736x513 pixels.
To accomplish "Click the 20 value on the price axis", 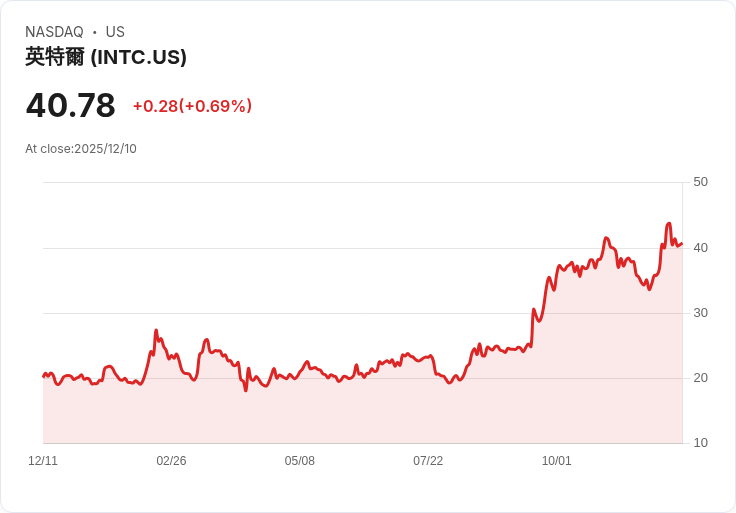I will pyautogui.click(x=700, y=378).
